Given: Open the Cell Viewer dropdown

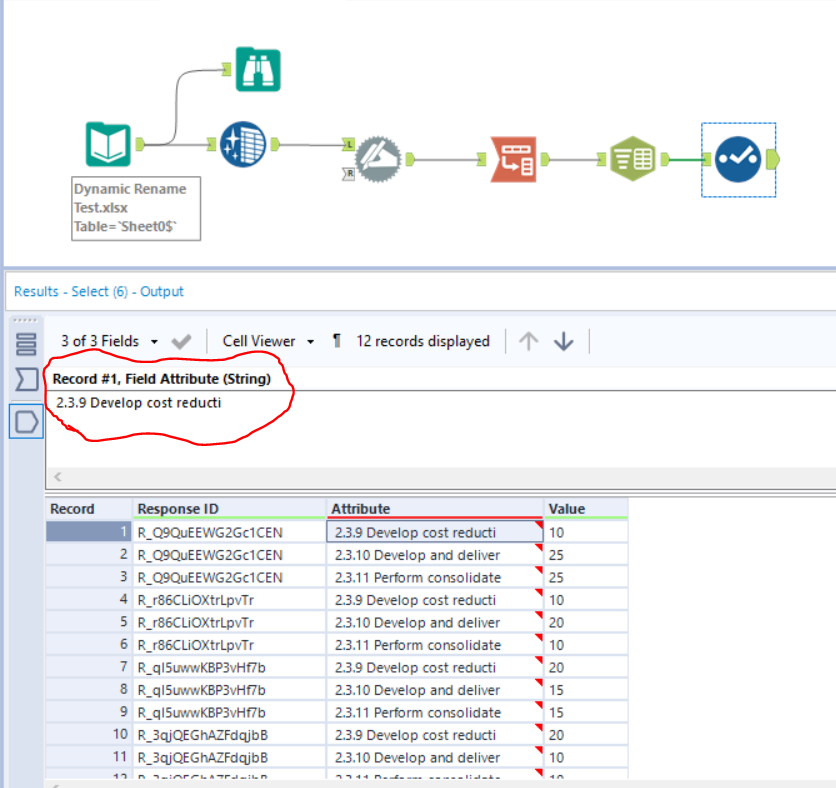Looking at the screenshot, I should point(268,341).
